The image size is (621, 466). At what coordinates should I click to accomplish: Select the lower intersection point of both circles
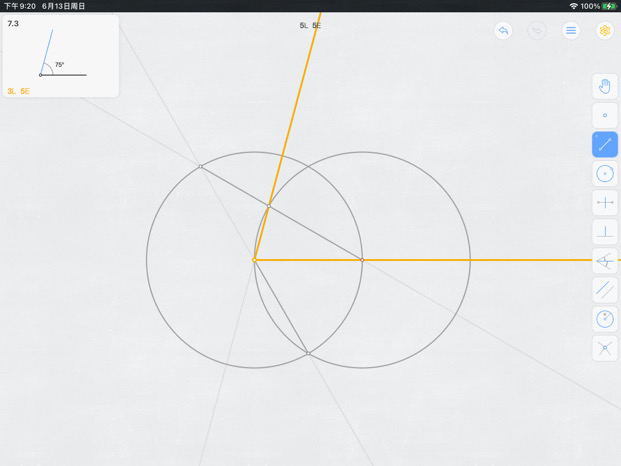[308, 353]
